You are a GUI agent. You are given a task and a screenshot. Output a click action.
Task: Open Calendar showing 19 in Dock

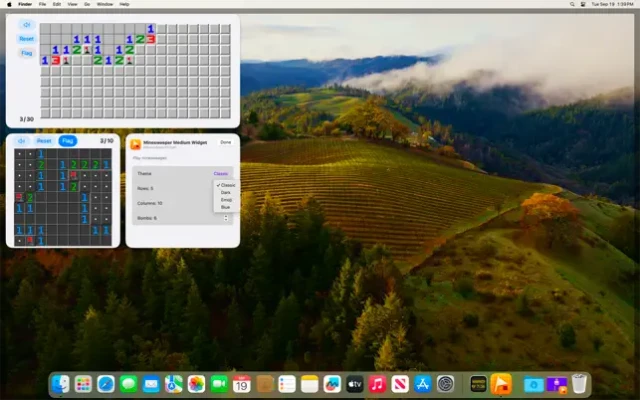tap(242, 384)
